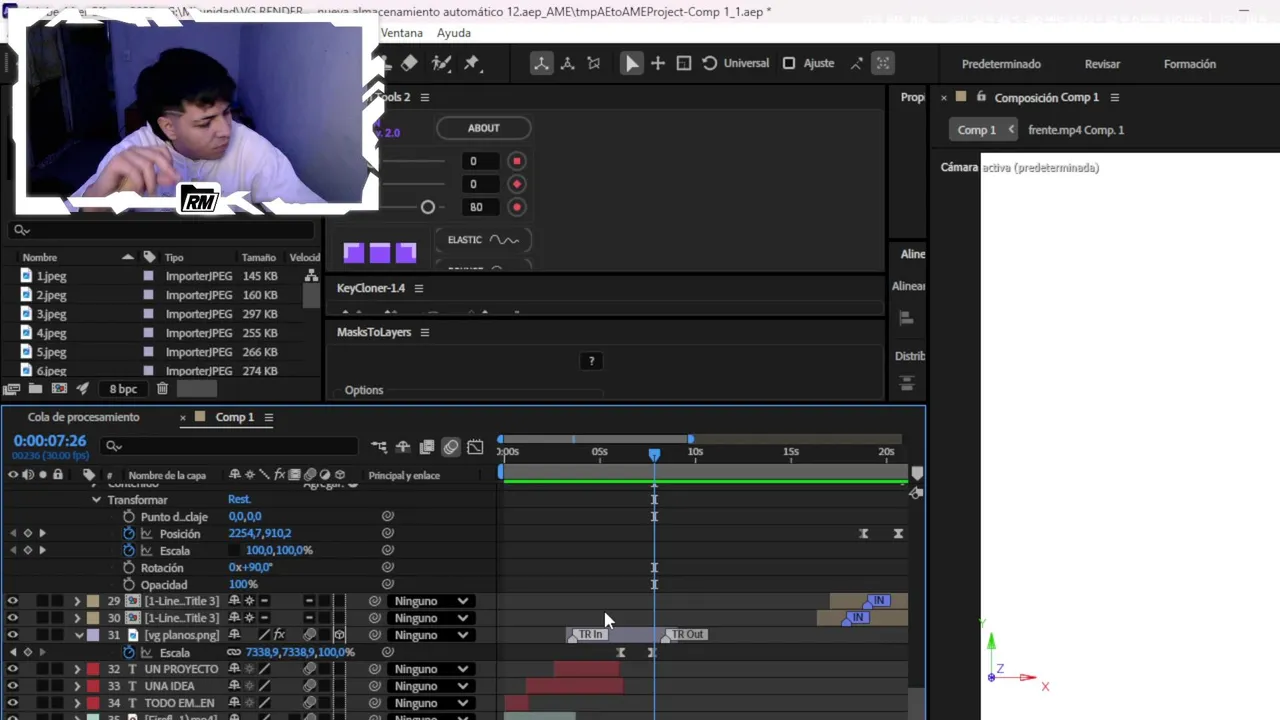
Task: Expand layer 29 properties
Action: coord(77,601)
